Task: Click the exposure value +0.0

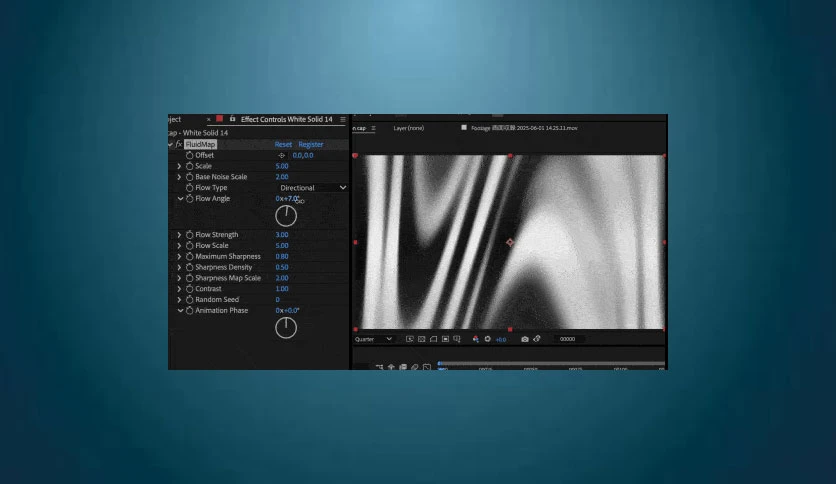Action: (x=501, y=340)
